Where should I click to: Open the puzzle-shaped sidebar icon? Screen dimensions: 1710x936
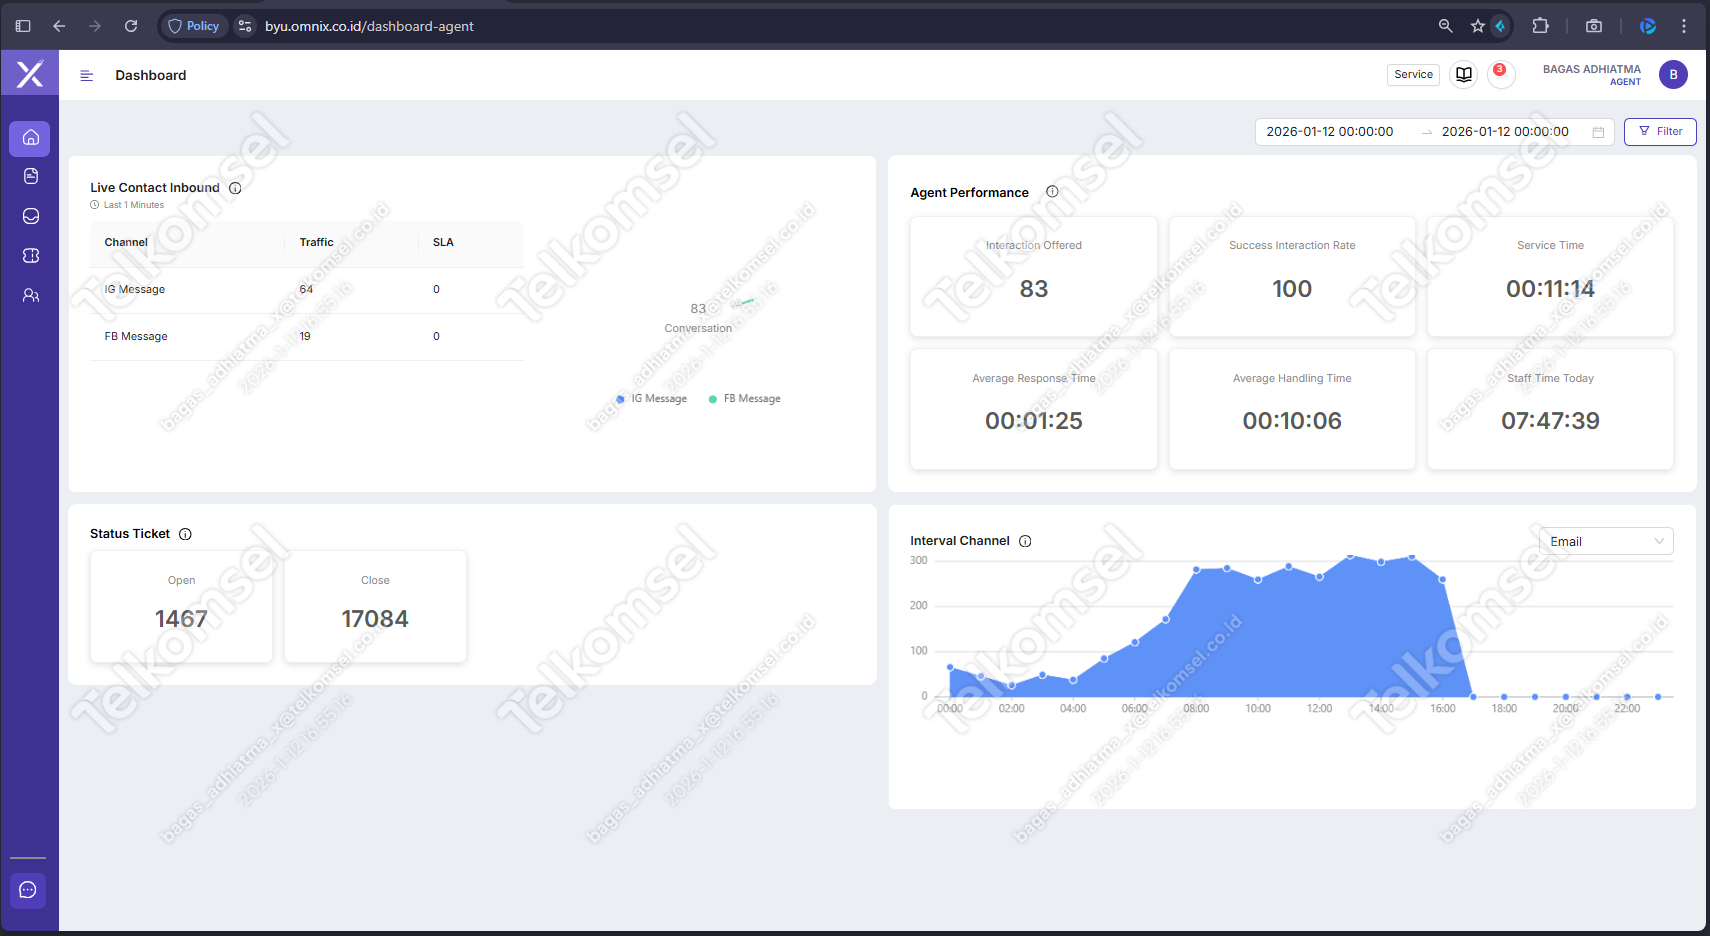[31, 256]
